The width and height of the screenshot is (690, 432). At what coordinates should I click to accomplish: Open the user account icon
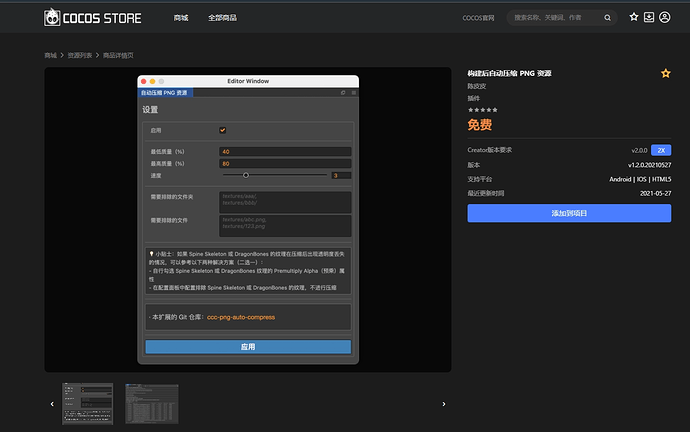[x=664, y=17]
